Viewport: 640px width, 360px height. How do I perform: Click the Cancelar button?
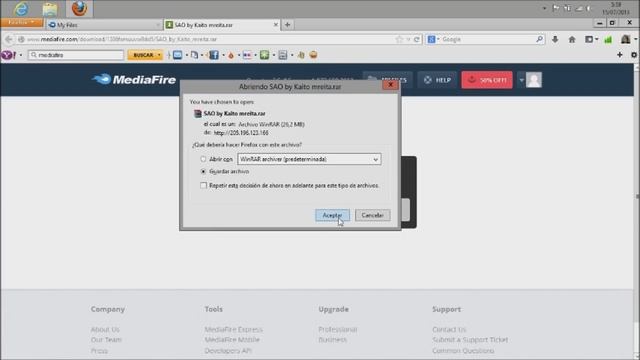pyautogui.click(x=372, y=216)
